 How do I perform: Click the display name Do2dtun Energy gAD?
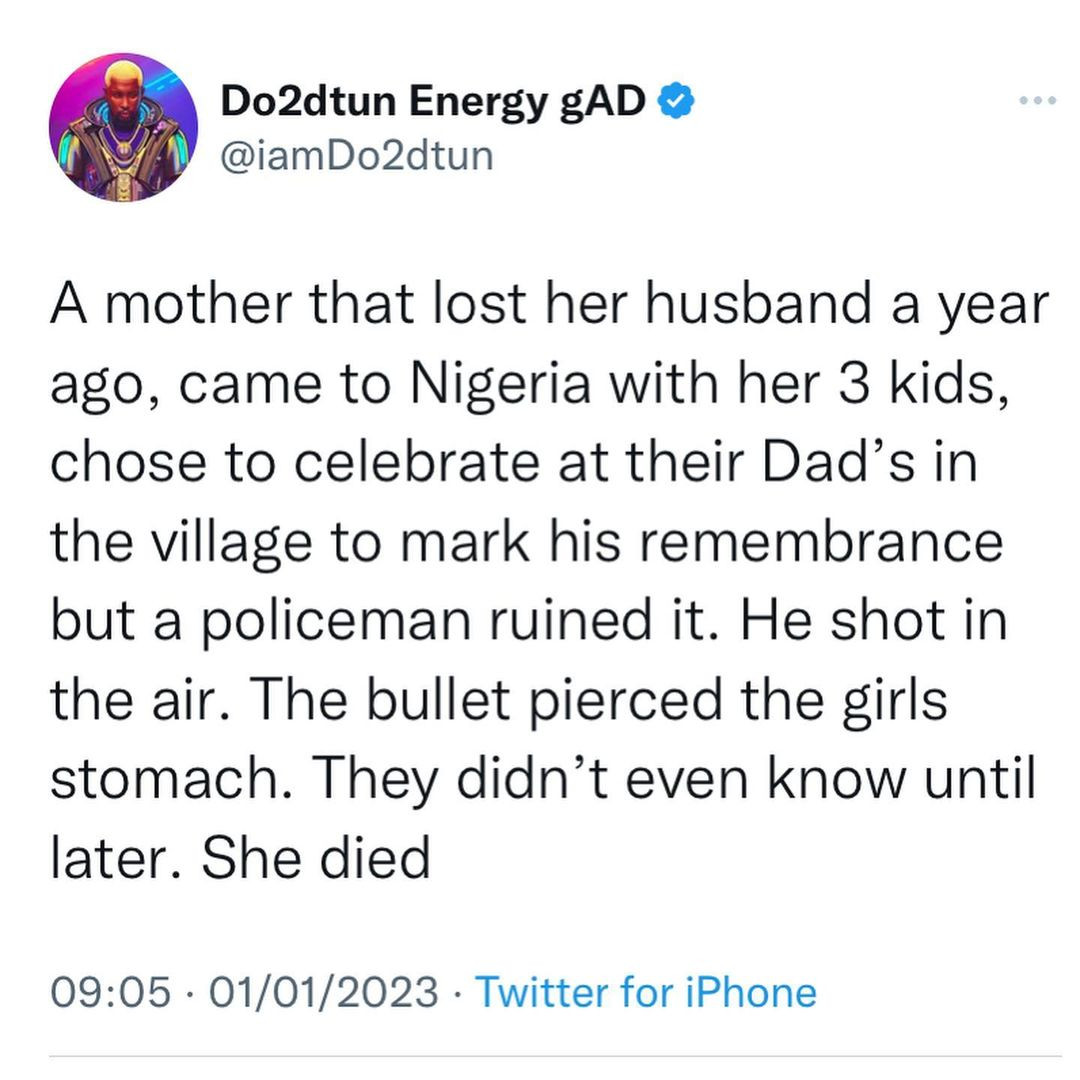(x=432, y=102)
